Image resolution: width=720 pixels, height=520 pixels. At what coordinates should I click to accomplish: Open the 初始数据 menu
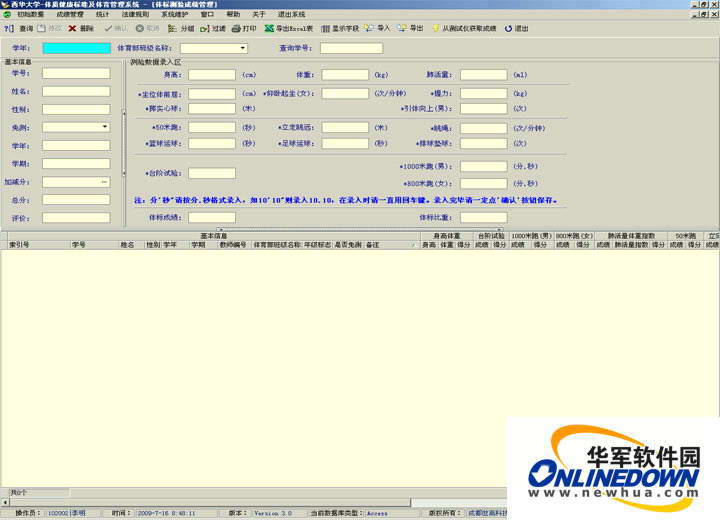click(x=31, y=14)
